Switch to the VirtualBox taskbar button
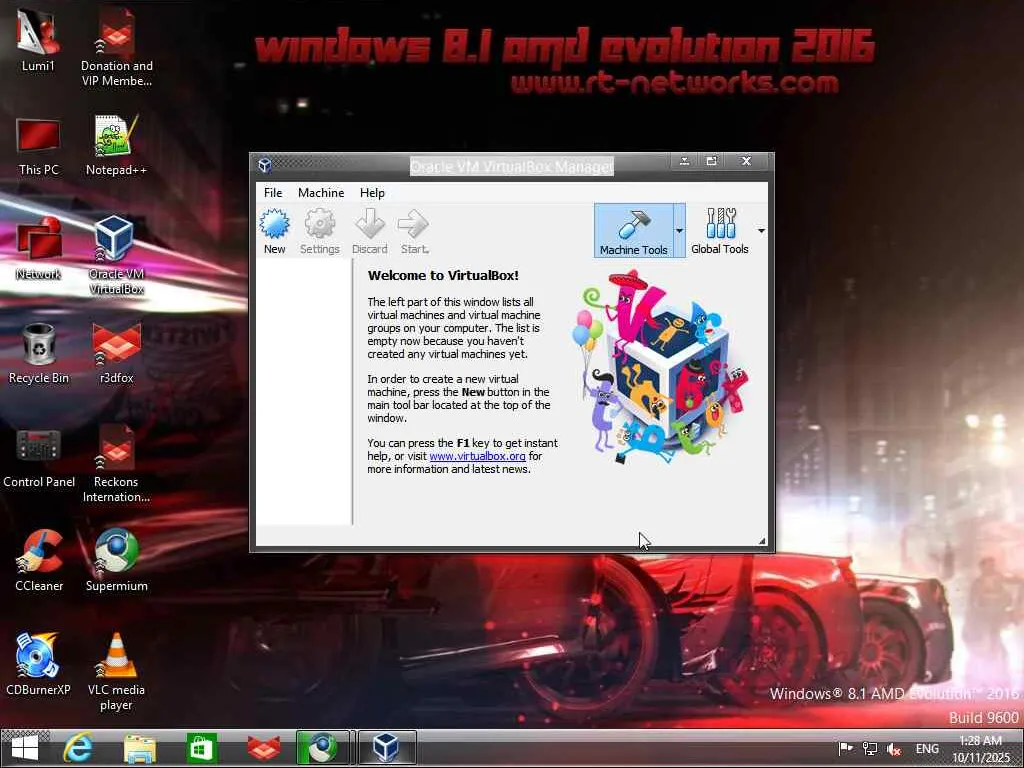Viewport: 1024px width, 768px height. [387, 748]
